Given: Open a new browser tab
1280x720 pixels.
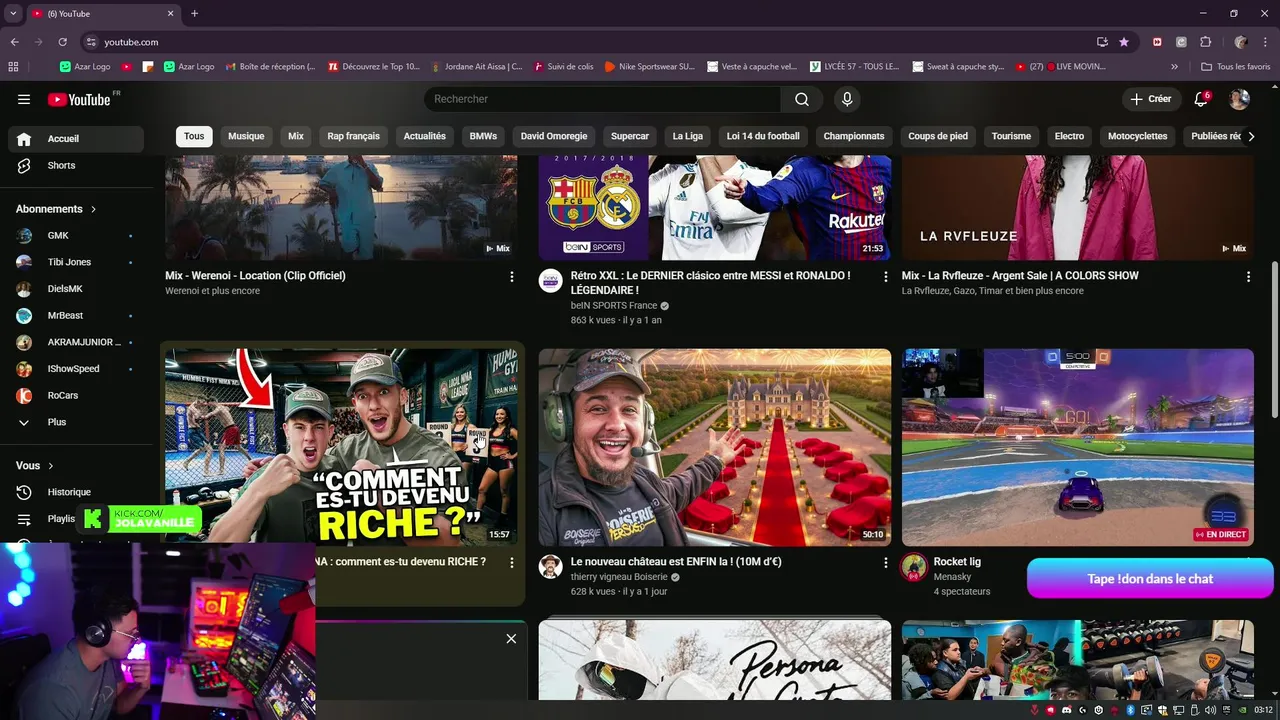Looking at the screenshot, I should [194, 13].
